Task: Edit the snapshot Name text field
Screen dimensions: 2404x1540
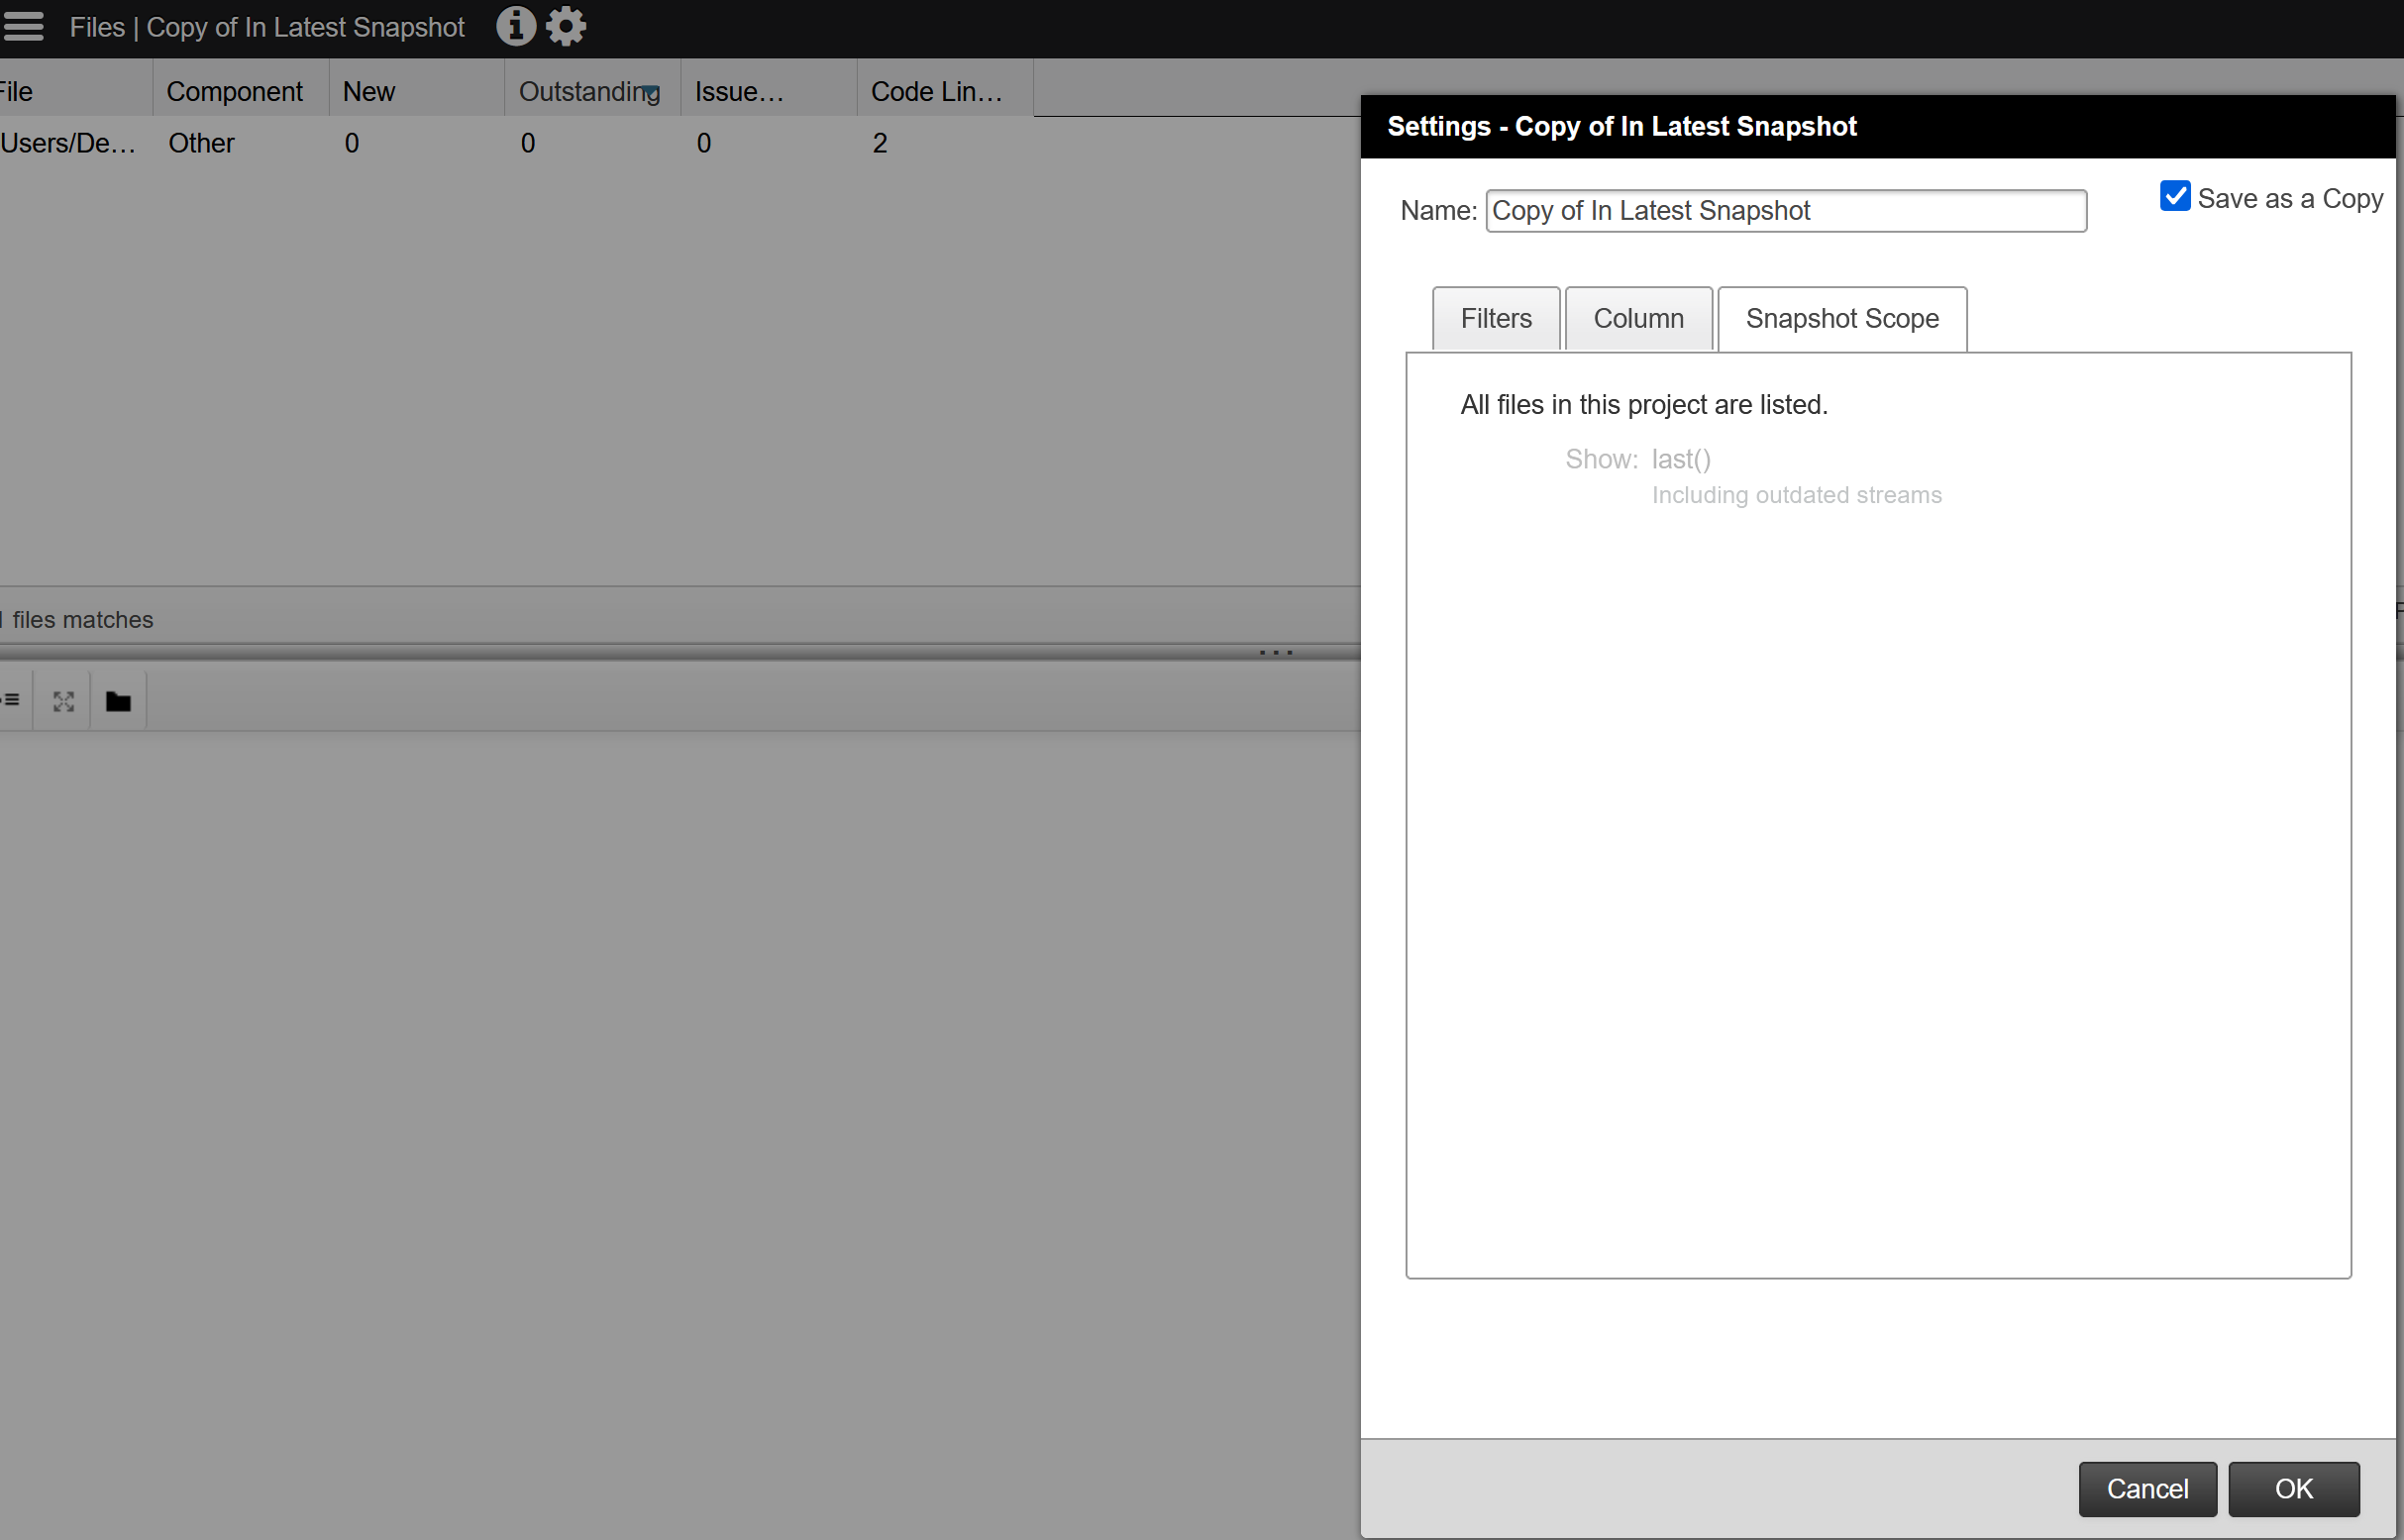Action: click(1784, 210)
